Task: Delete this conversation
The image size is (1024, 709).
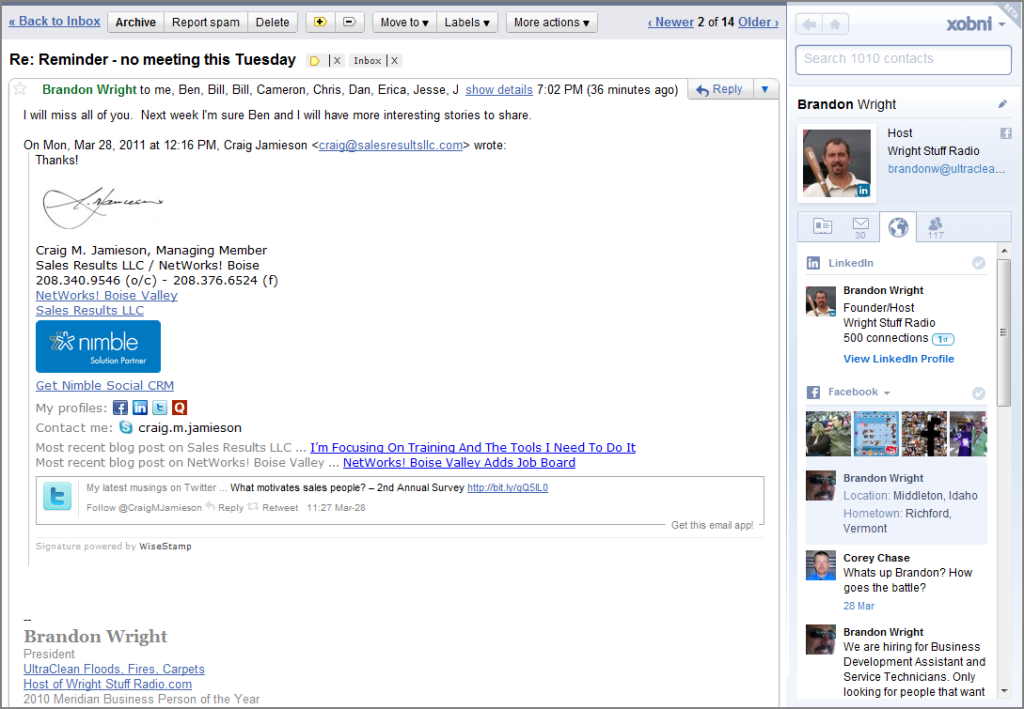Action: coord(272,22)
